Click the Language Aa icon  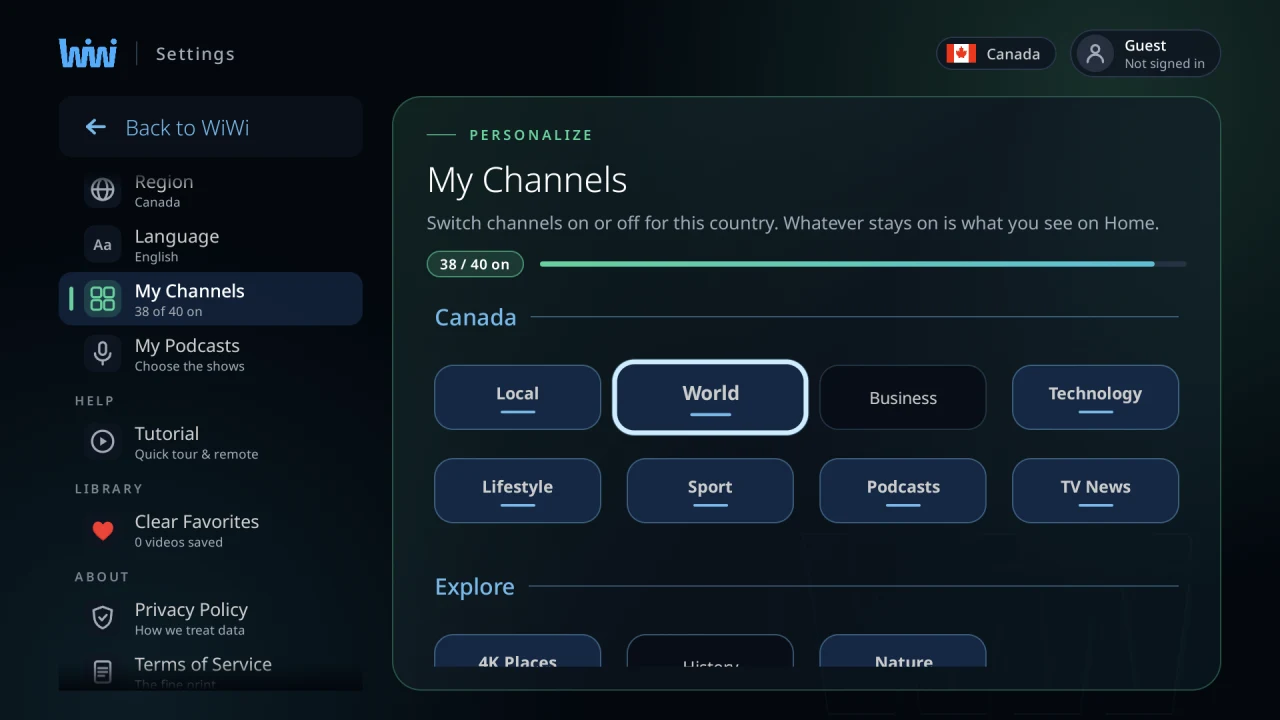coord(103,245)
